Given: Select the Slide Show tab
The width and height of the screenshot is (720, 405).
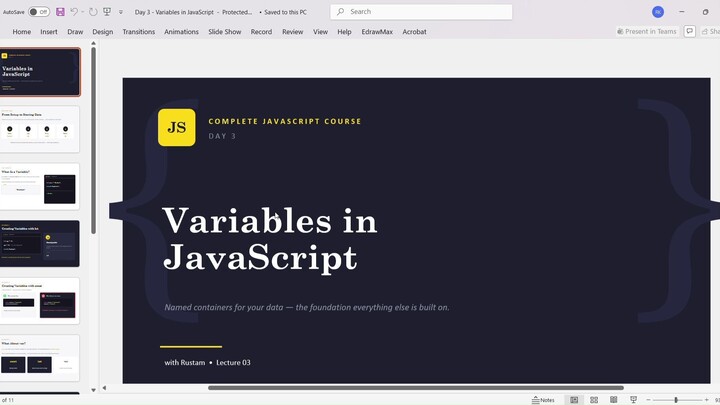Looking at the screenshot, I should coord(225,32).
